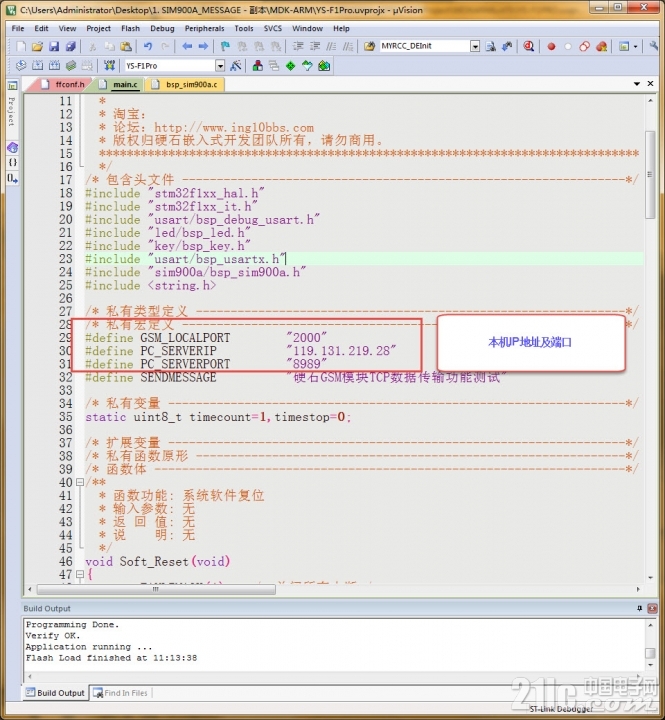
Task: Switch to the ffconf.h tab
Action: [x=63, y=84]
